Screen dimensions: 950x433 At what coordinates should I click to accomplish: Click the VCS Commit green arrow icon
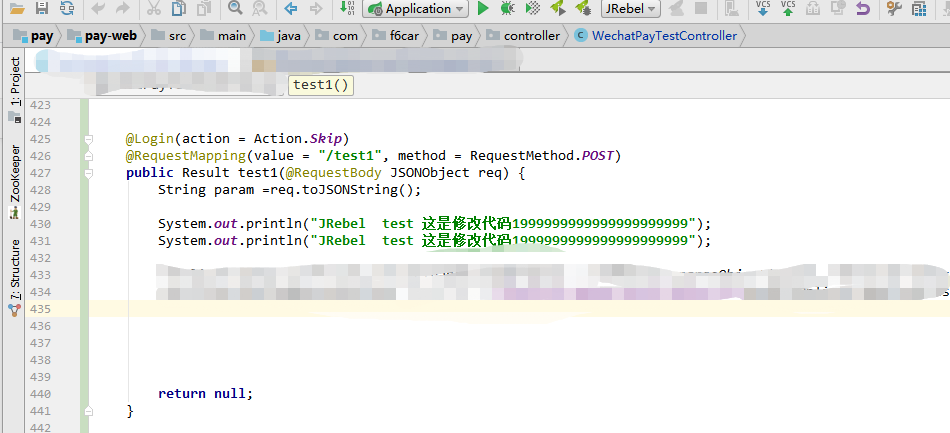788,8
